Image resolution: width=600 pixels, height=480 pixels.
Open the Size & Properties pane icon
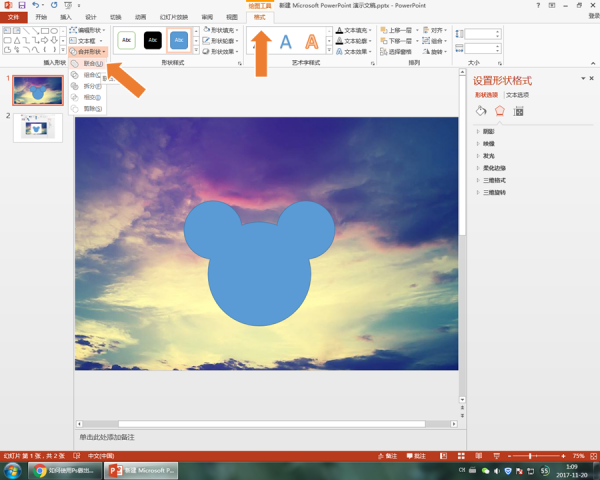coord(518,111)
